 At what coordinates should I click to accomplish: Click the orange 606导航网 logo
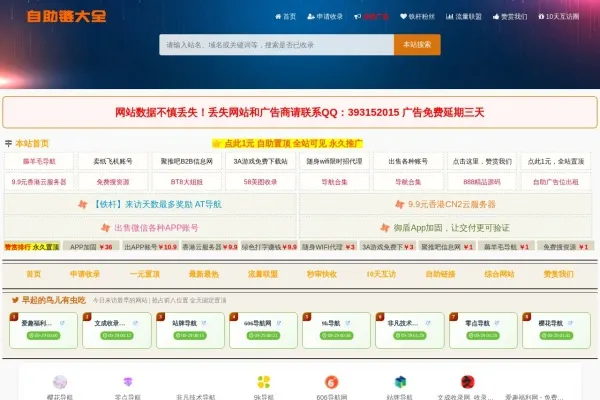331,382
